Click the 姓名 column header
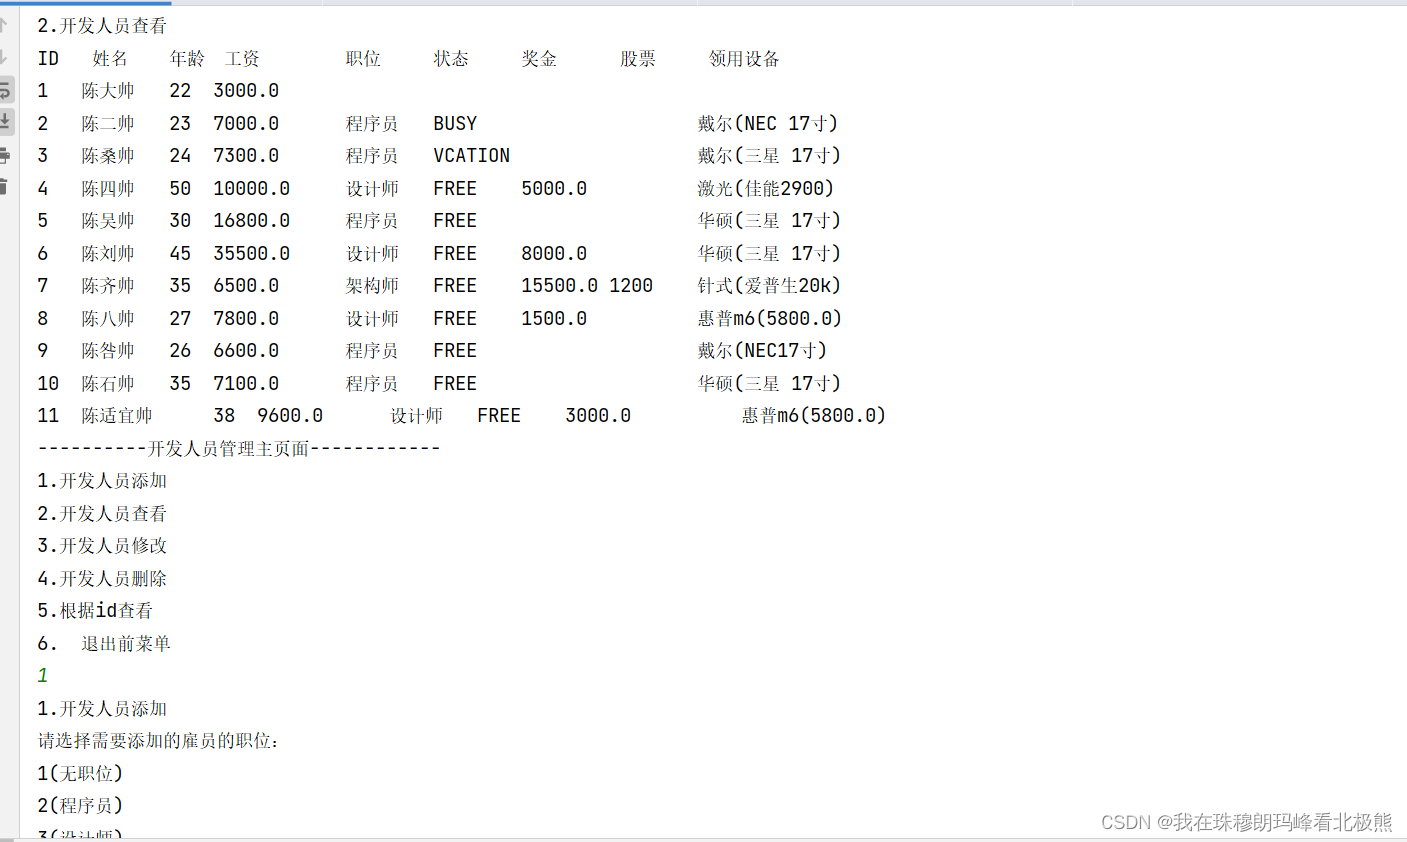1407x842 pixels. (110, 58)
